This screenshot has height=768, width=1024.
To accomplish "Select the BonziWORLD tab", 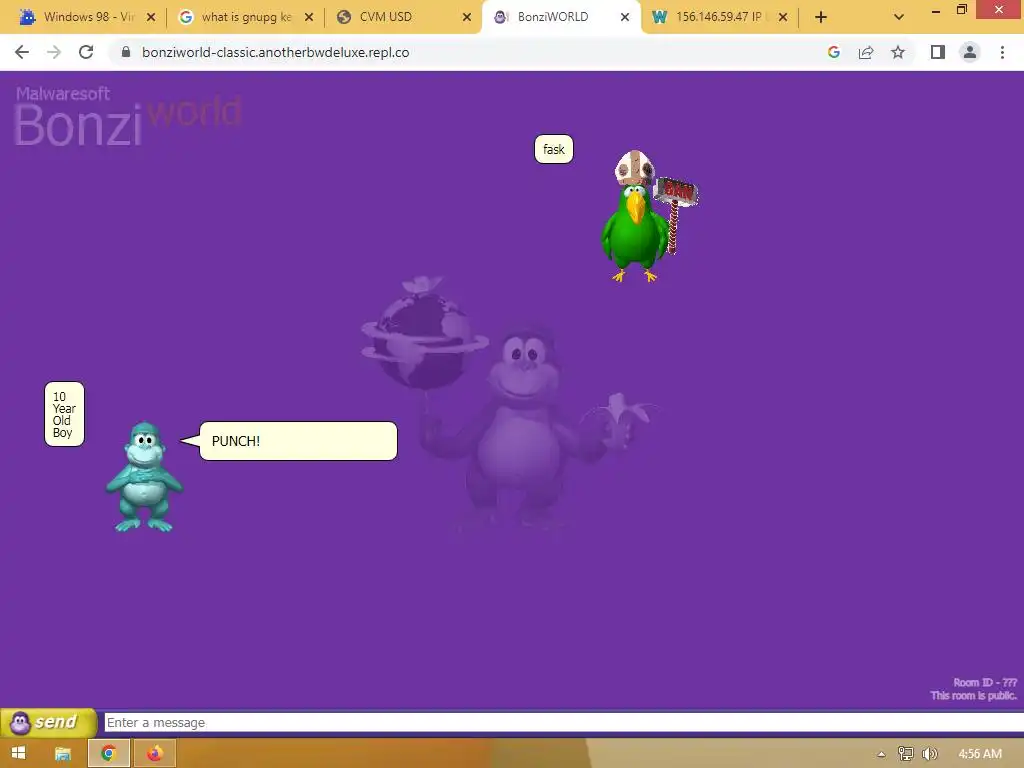I will click(562, 17).
